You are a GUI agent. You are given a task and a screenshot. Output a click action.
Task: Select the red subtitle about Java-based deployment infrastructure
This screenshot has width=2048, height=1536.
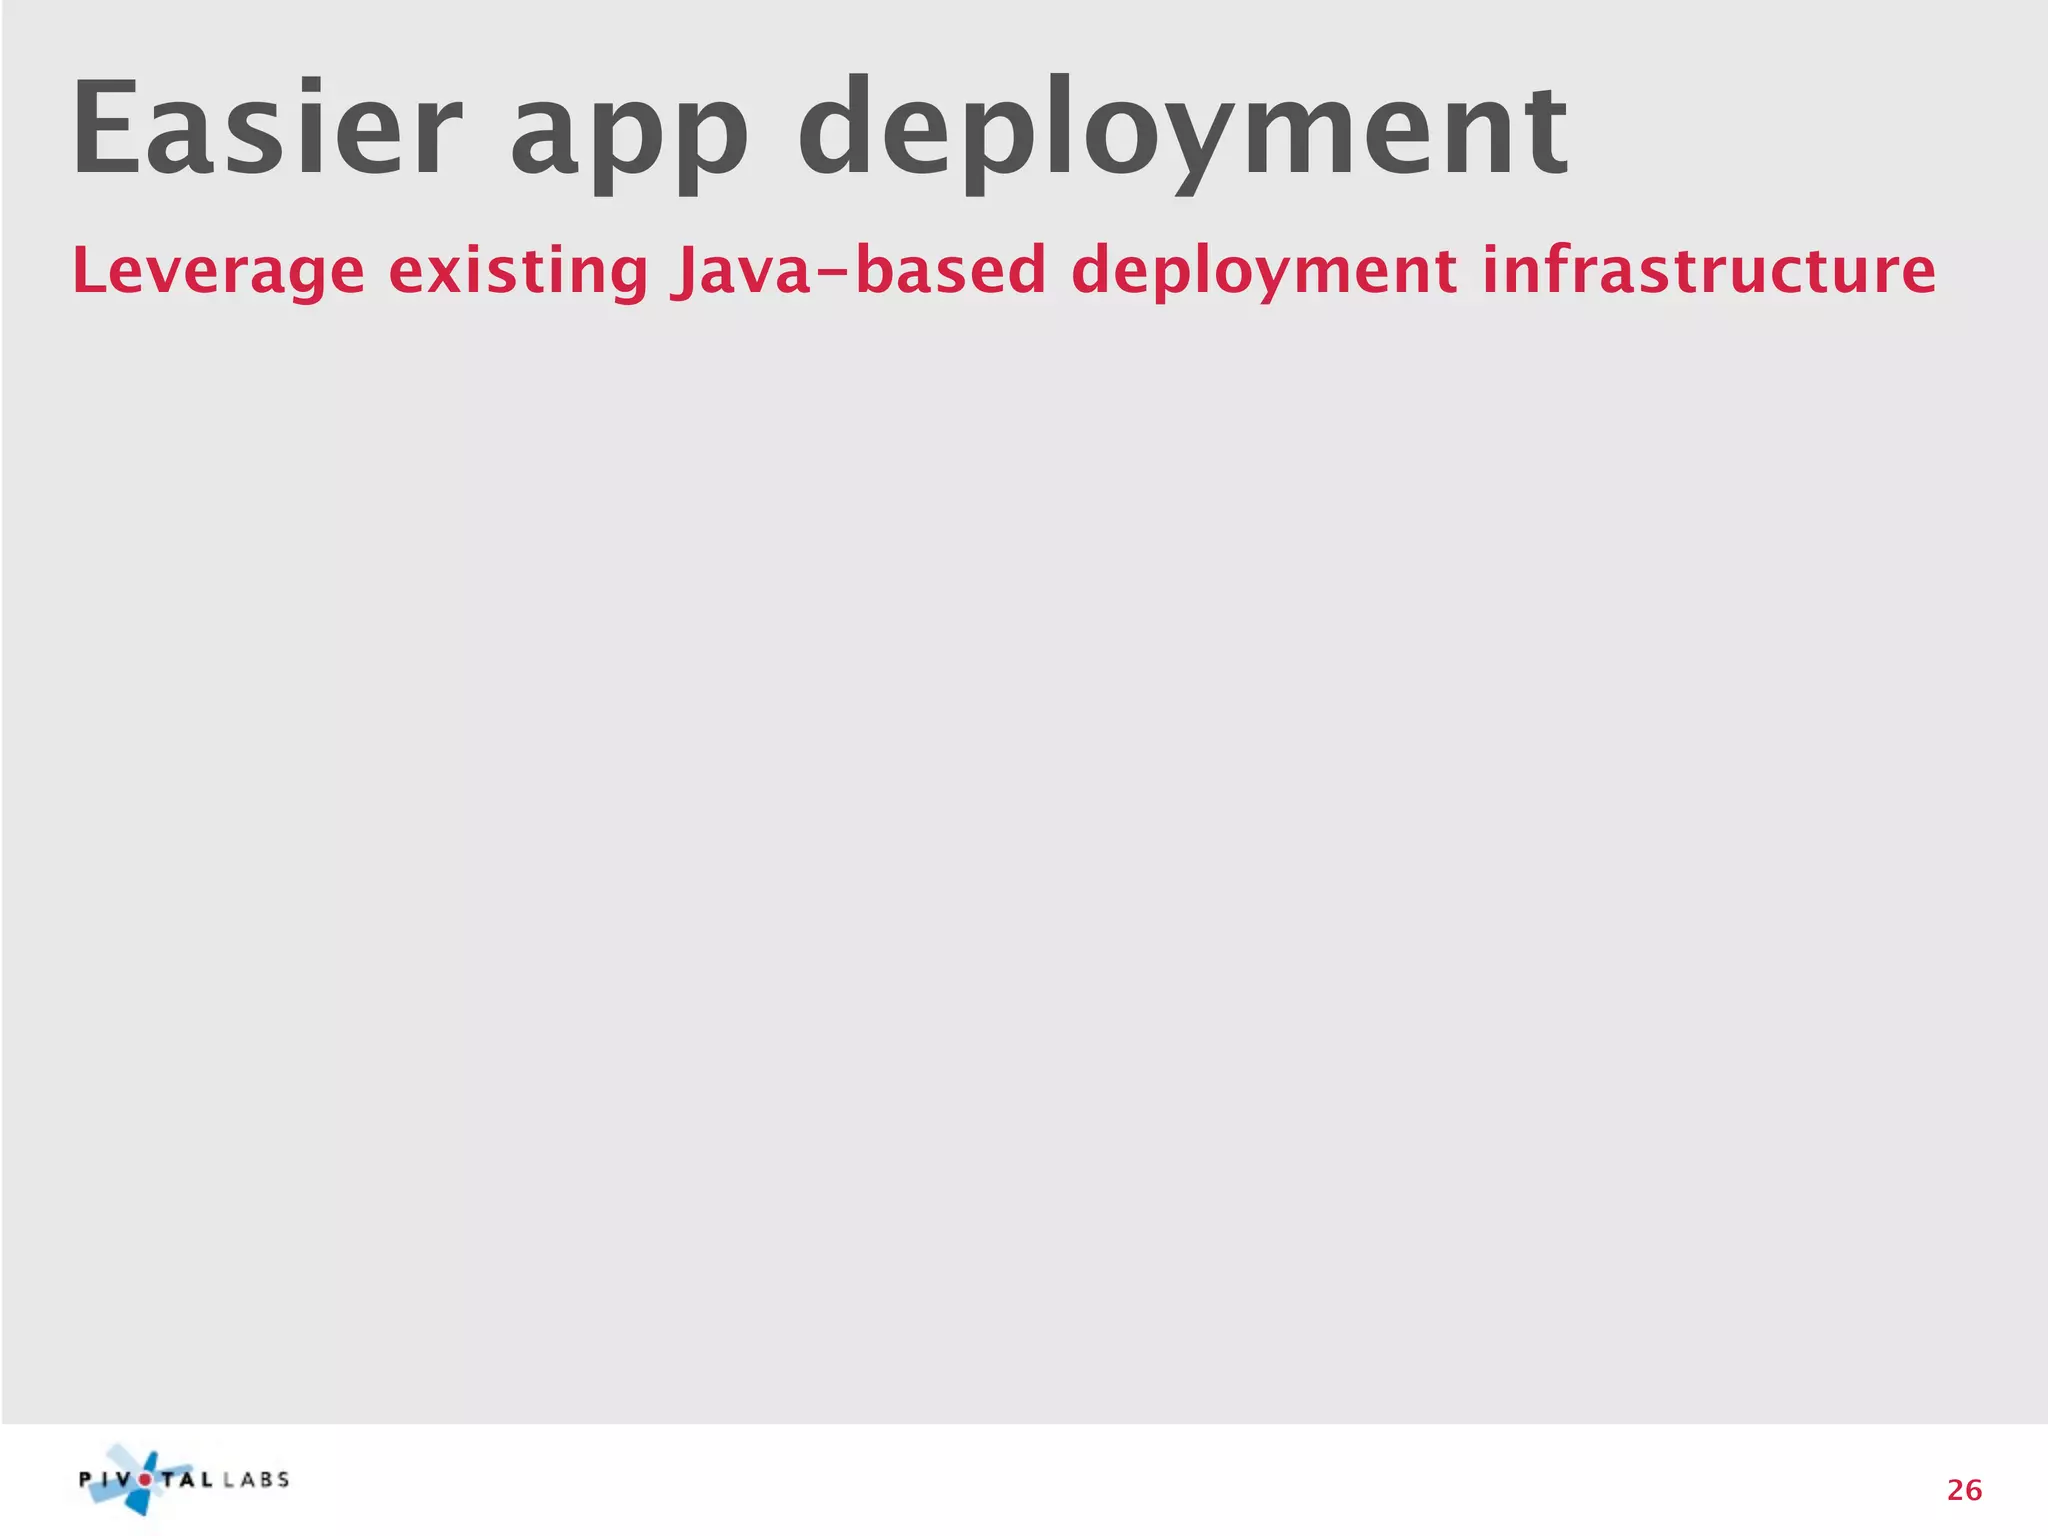click(x=1003, y=272)
